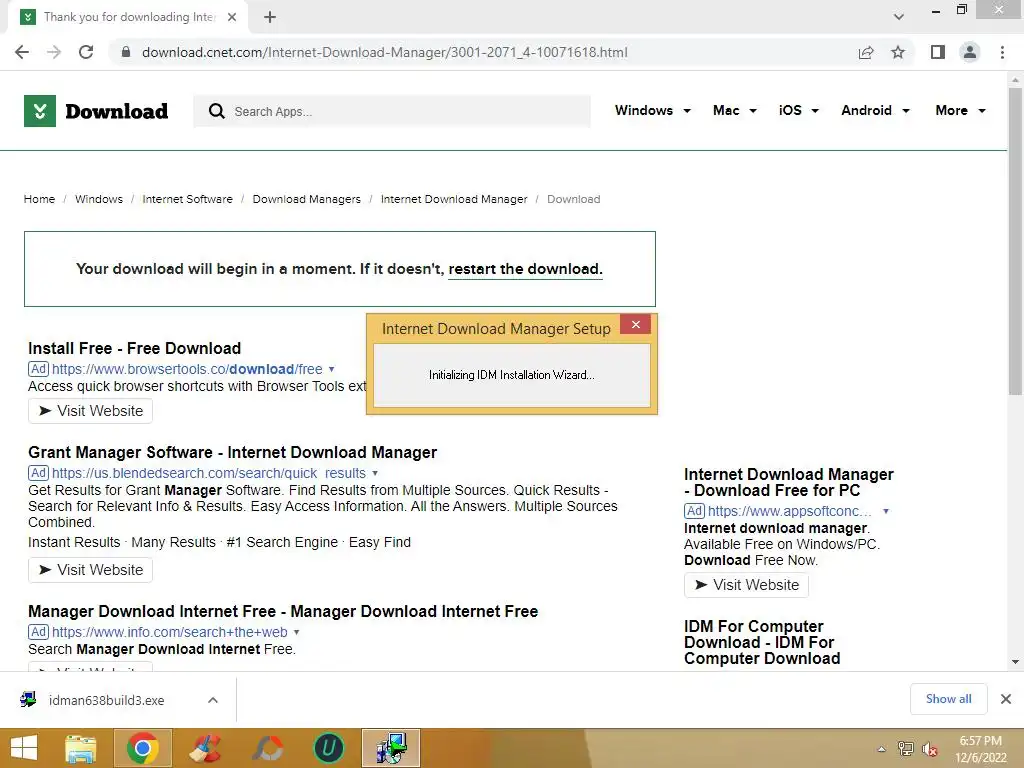Click the green Download.com logo icon
The image size is (1024, 768).
click(40, 111)
